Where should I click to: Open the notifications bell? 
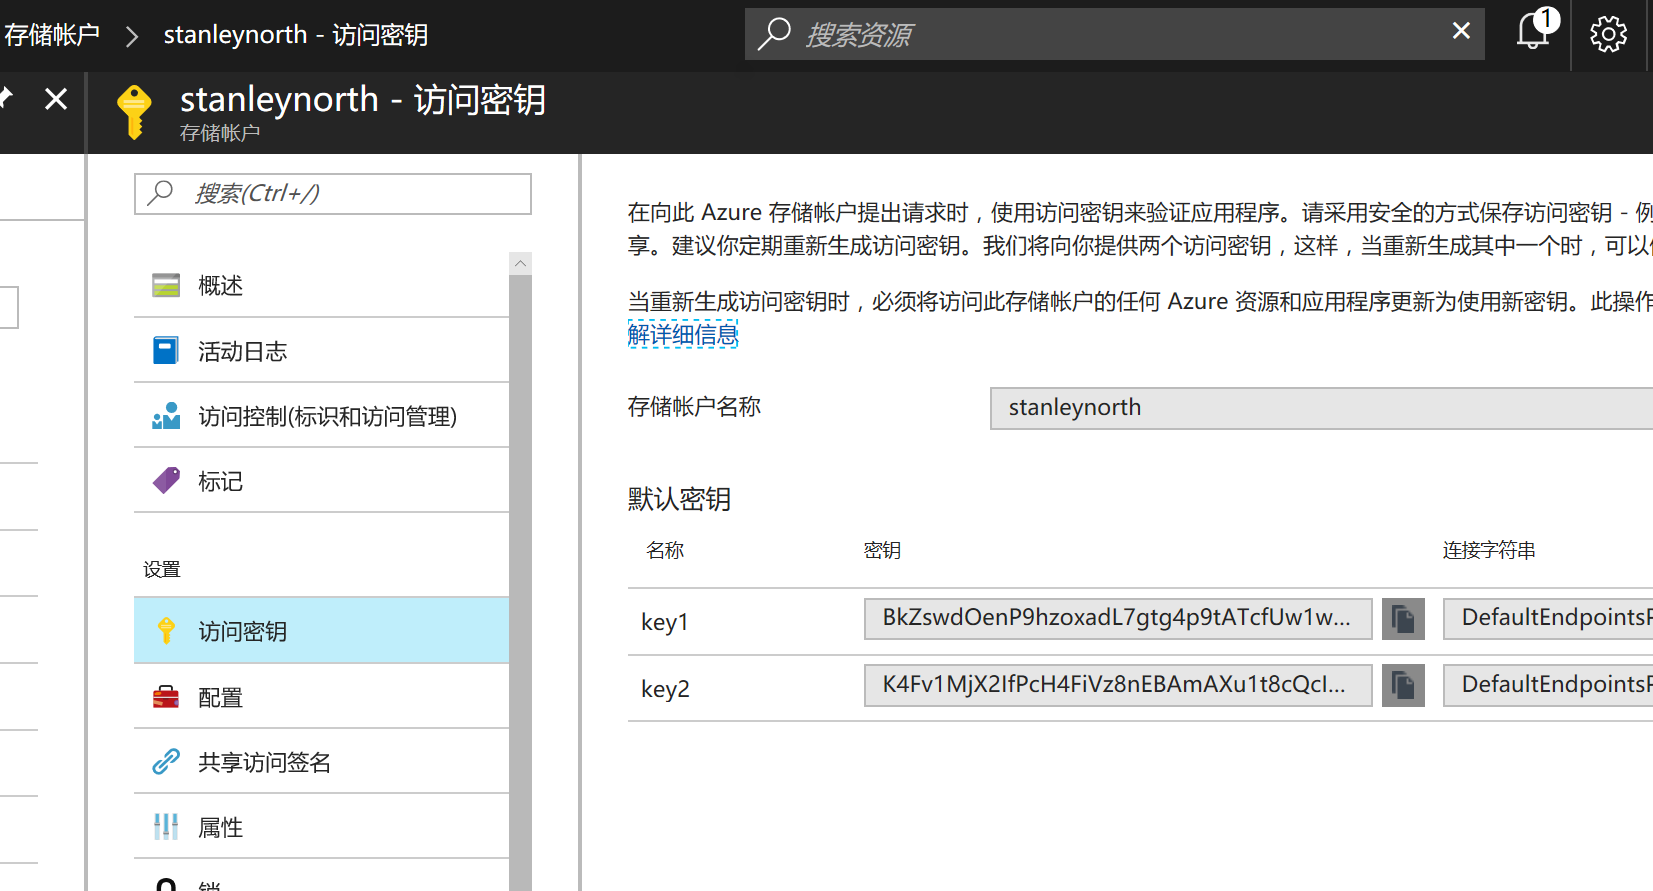coord(1534,33)
